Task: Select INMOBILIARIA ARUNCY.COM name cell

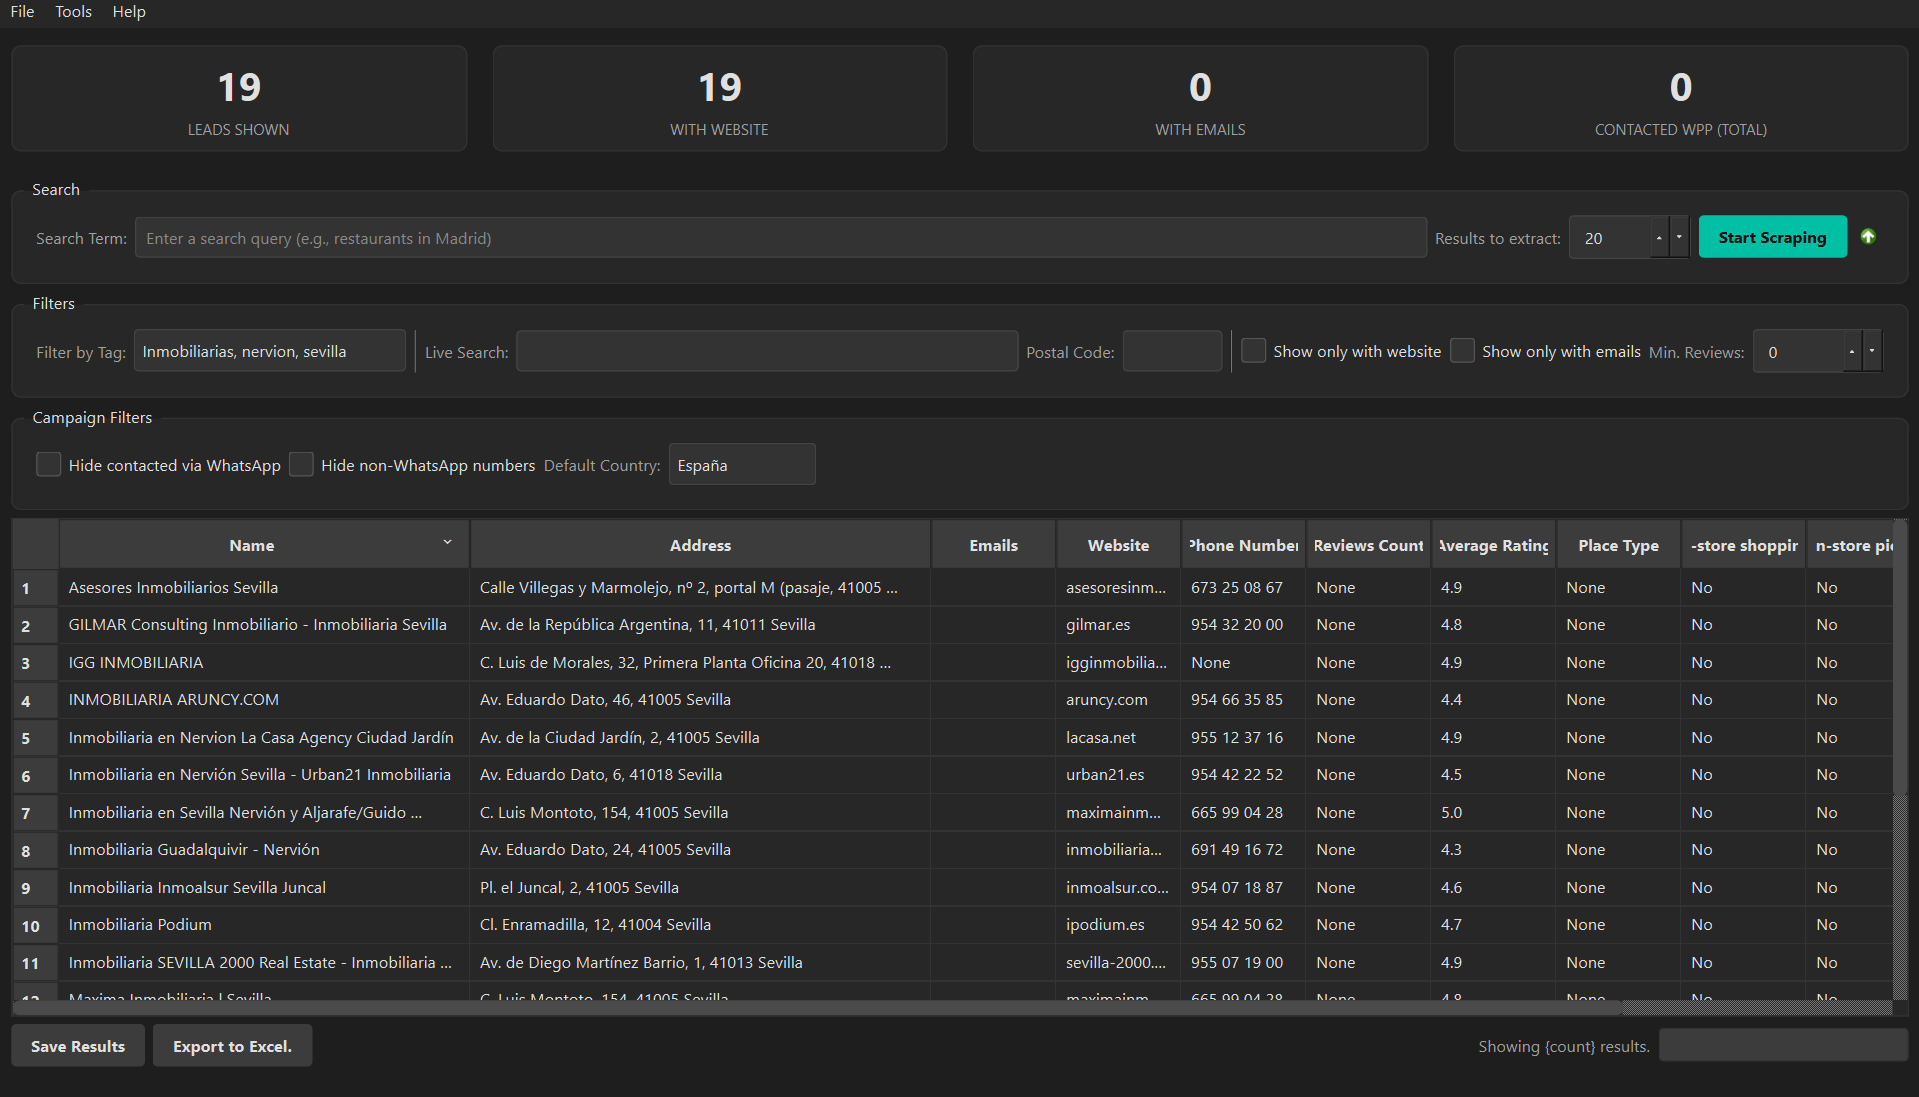Action: pos(265,700)
